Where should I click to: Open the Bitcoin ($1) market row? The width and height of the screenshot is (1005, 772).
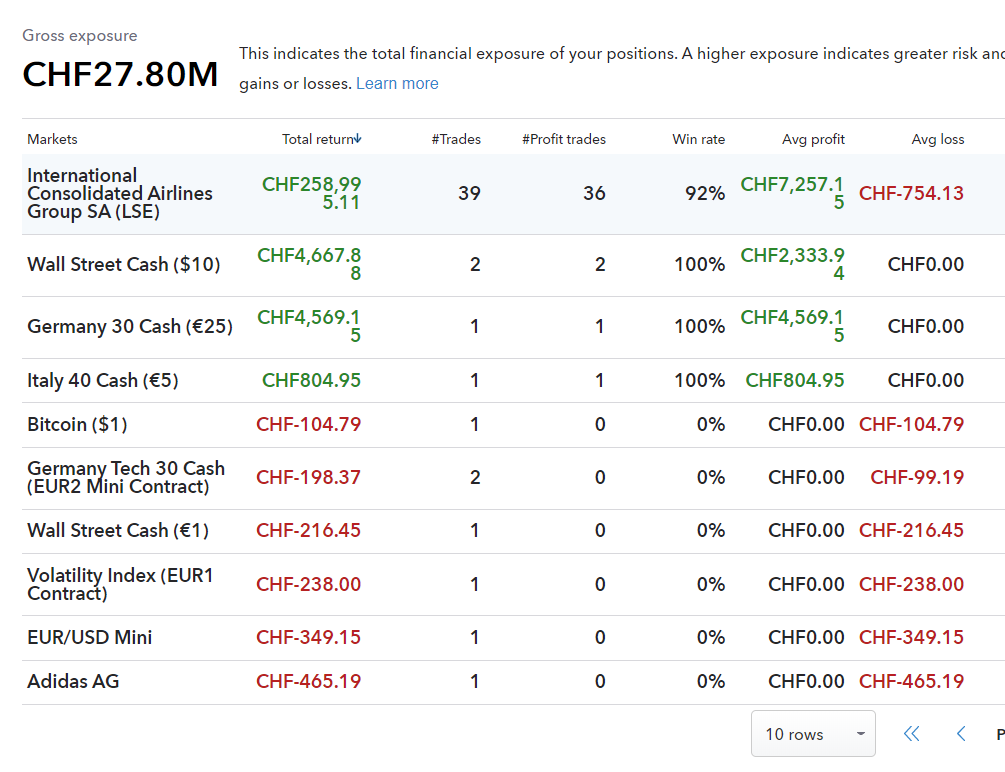click(77, 424)
